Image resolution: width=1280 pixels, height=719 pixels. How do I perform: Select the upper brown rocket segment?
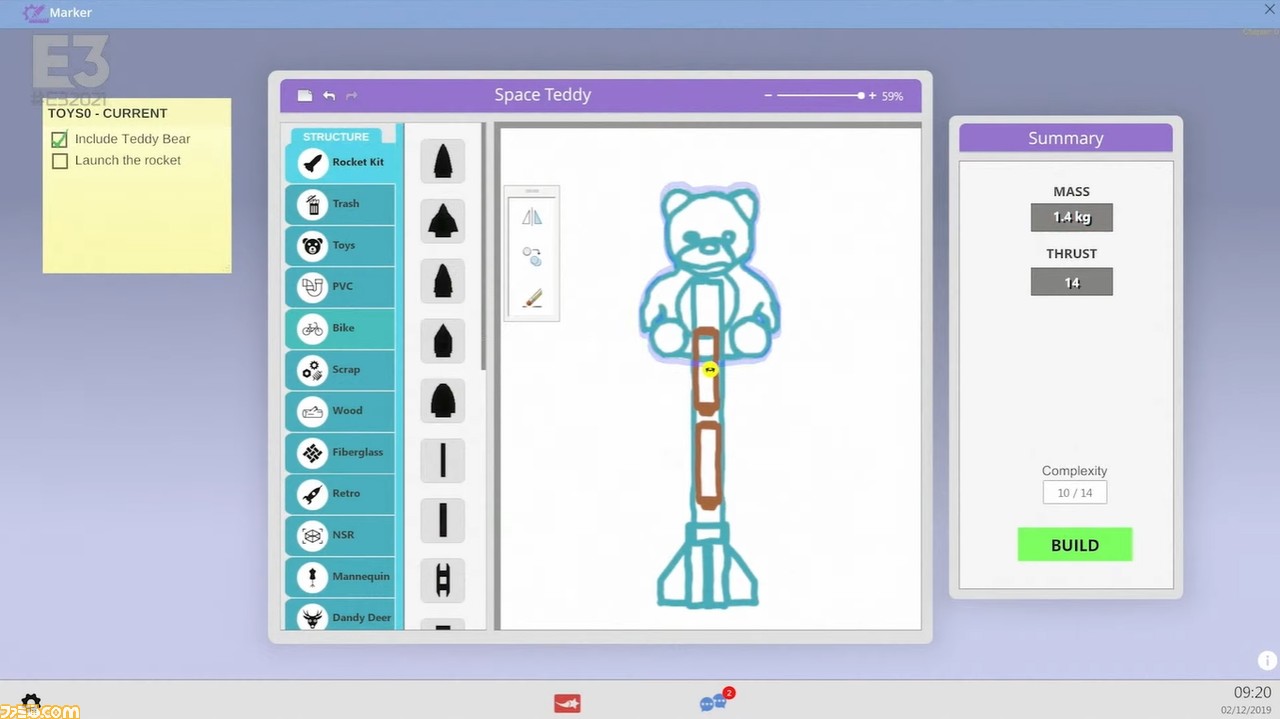[706, 371]
